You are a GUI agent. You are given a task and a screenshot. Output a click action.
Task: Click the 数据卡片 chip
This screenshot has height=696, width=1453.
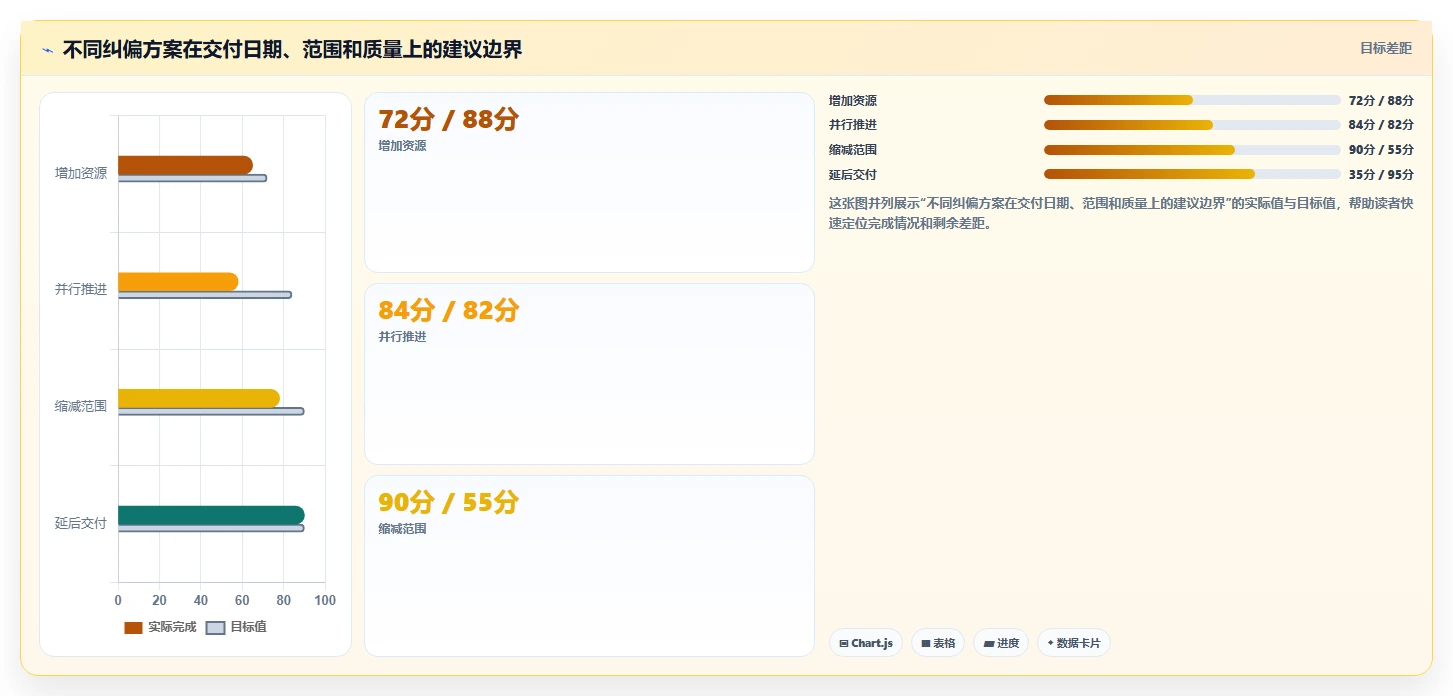[1074, 643]
